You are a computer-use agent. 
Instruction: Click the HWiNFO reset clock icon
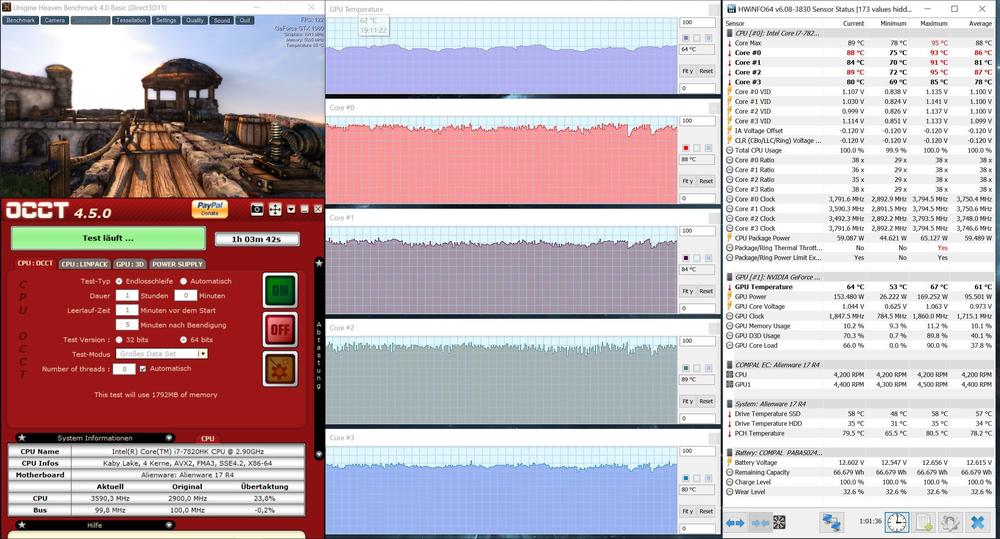pos(897,522)
